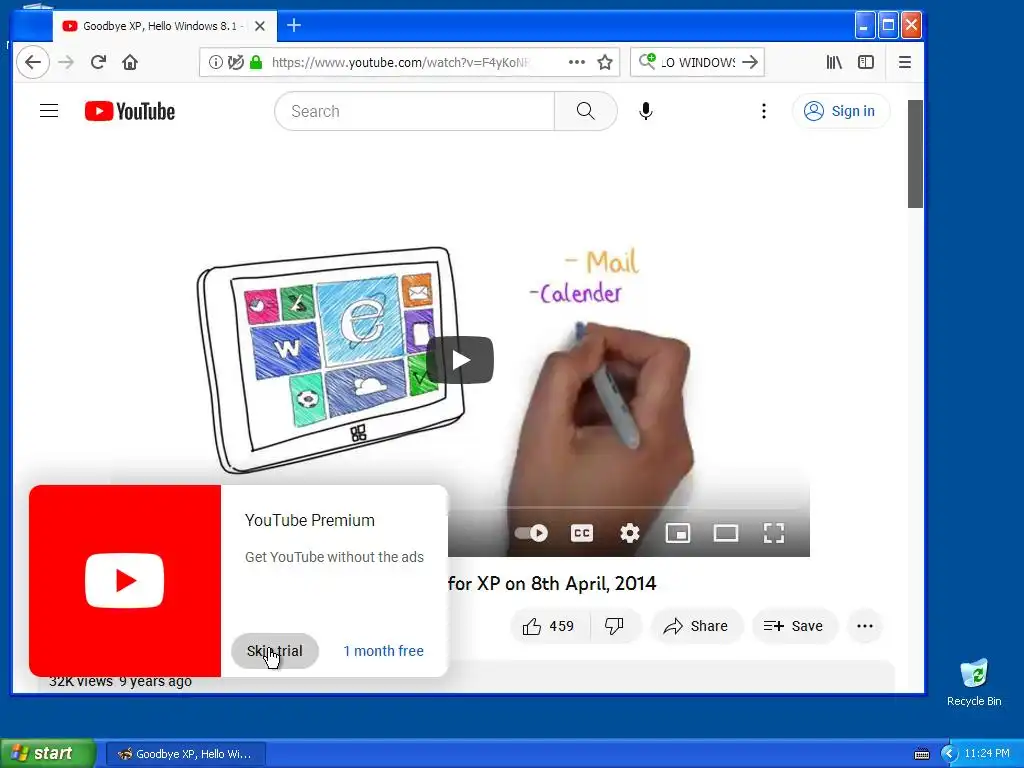Screen dimensions: 1024x768
Task: Switch to miniplayer icon
Action: [x=678, y=534]
